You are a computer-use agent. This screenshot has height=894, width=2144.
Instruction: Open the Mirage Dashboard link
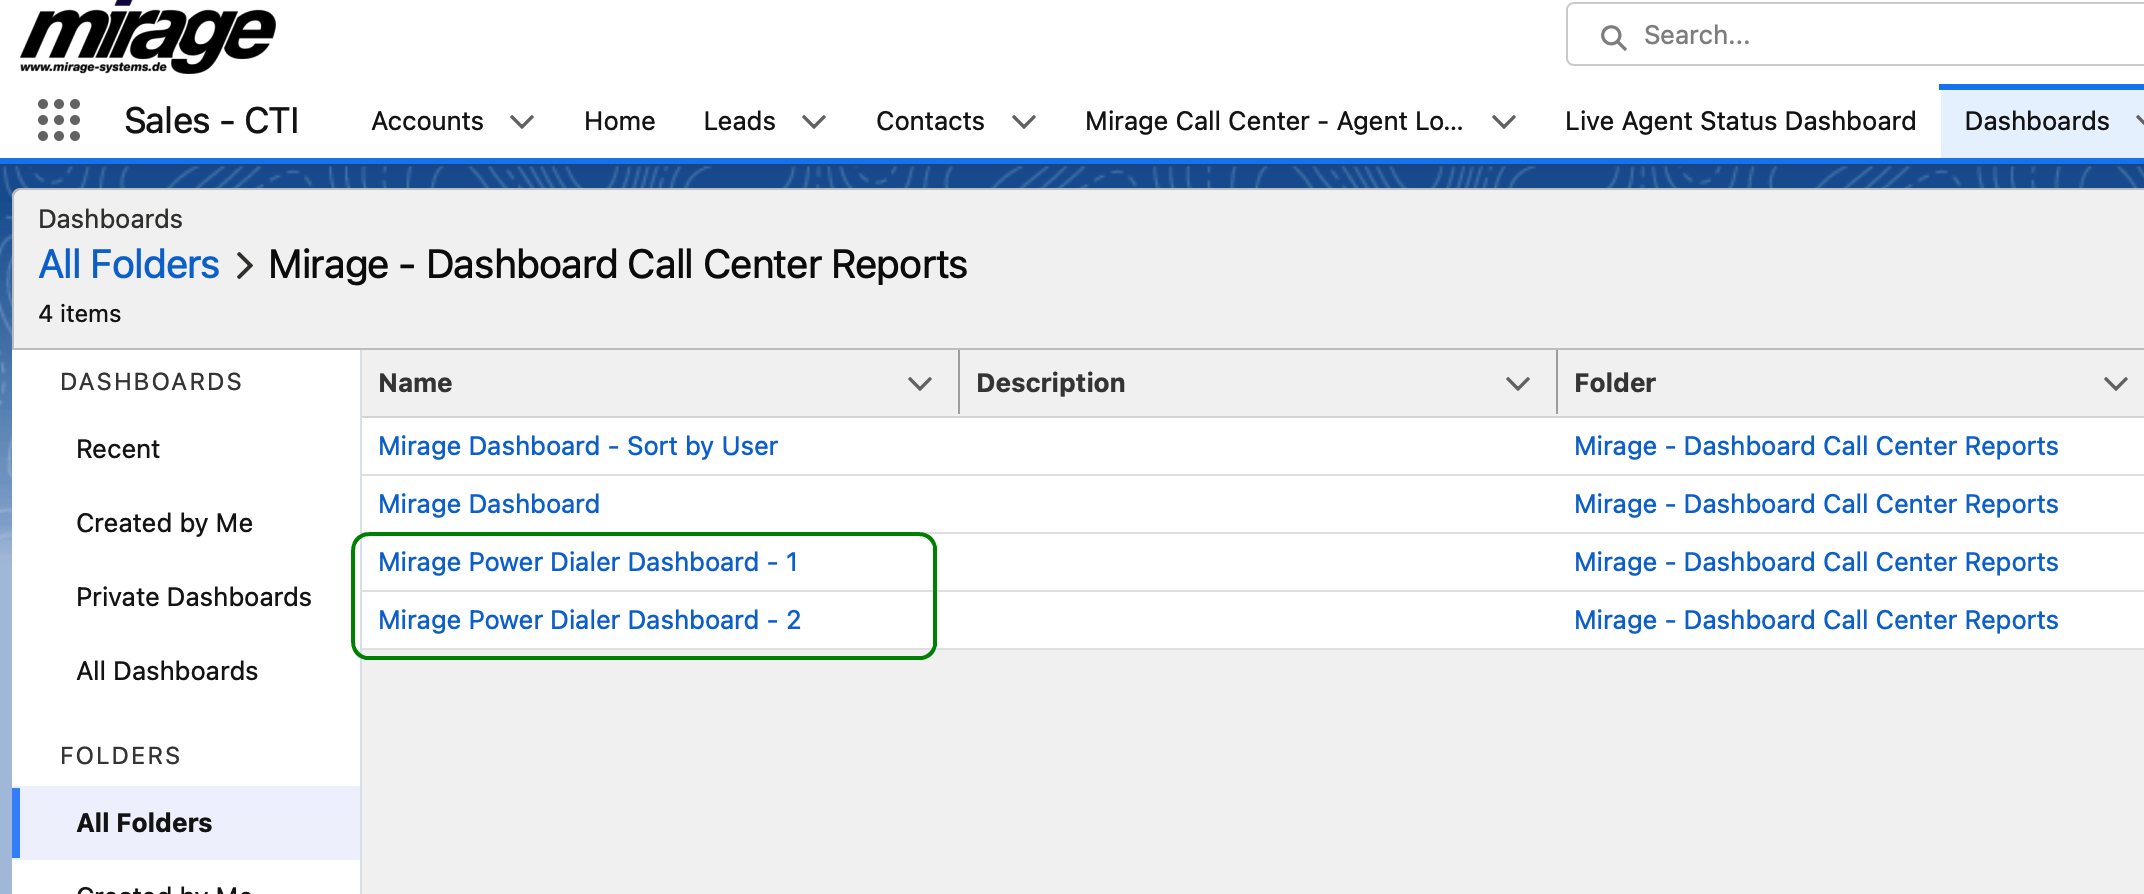click(489, 504)
